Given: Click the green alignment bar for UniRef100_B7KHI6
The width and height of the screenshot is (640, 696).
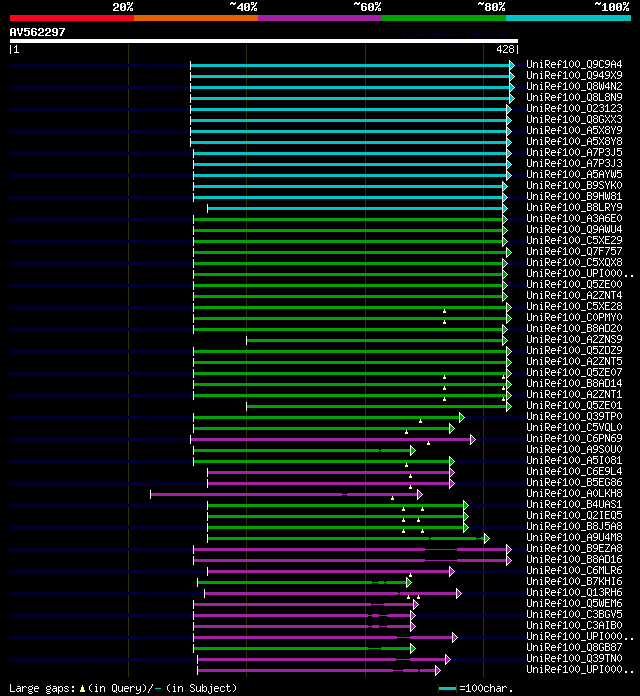Looking at the screenshot, I should (302, 582).
